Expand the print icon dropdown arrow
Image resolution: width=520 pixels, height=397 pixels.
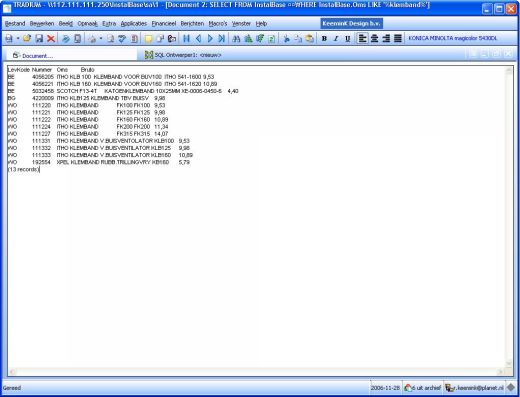coord(101,39)
